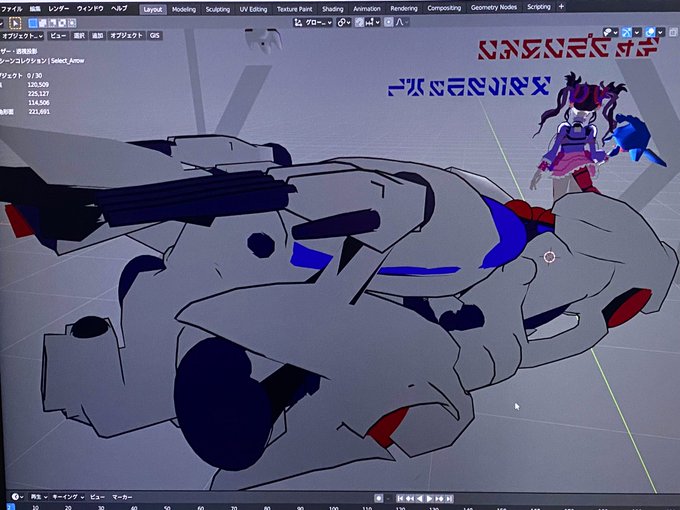
Task: Toggle the snap magnet button
Action: (360, 22)
